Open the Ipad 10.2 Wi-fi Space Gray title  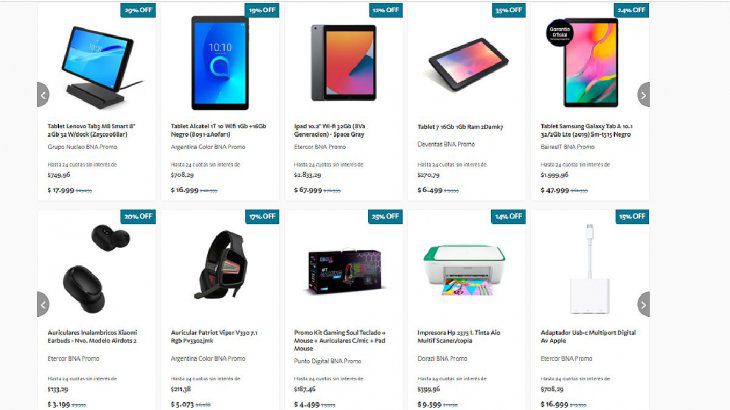click(x=330, y=130)
